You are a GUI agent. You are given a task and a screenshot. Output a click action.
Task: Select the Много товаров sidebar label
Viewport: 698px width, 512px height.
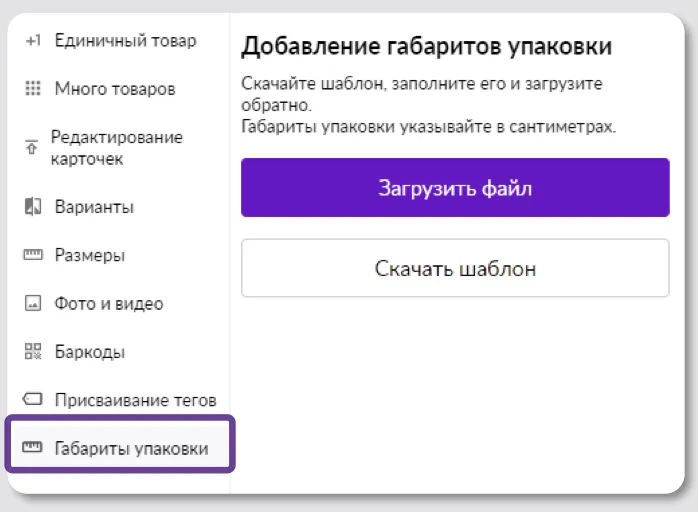pos(114,89)
